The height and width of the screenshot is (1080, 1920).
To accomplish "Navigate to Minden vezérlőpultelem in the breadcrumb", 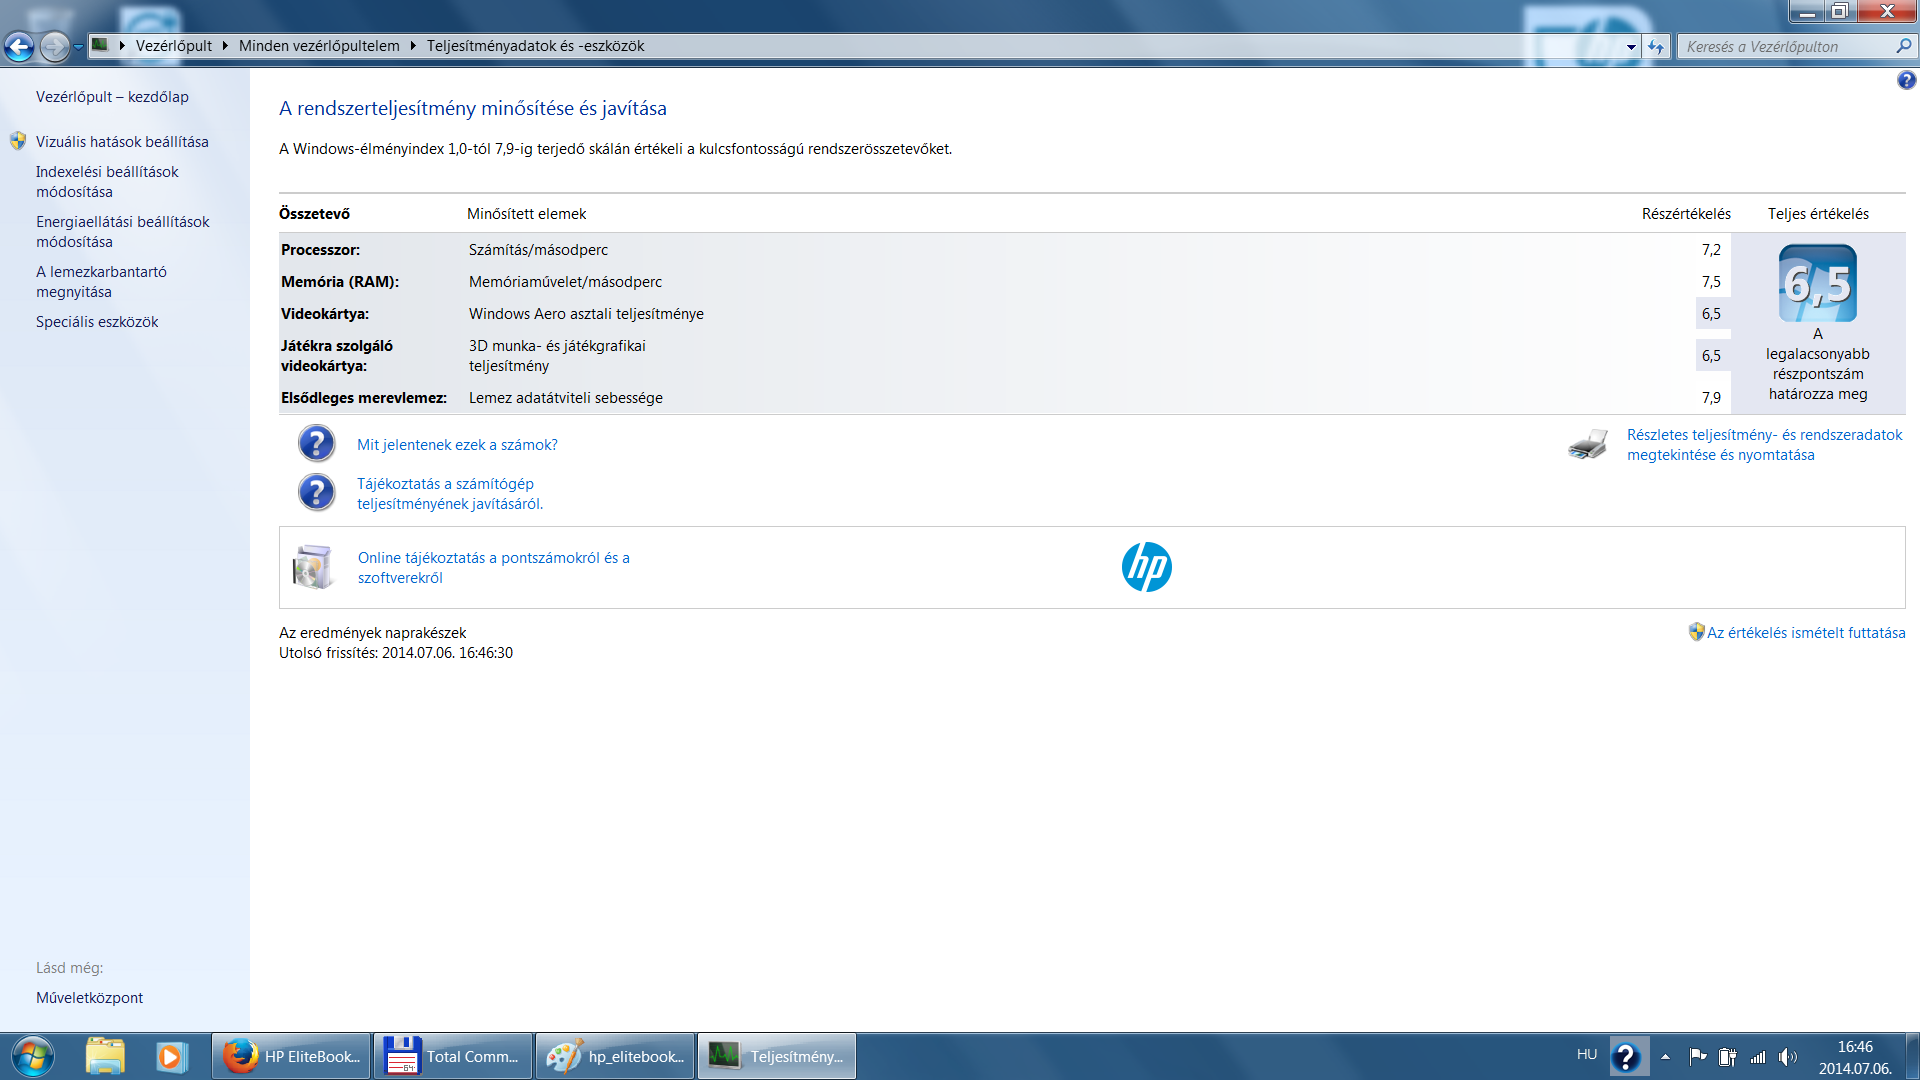I will pos(319,46).
